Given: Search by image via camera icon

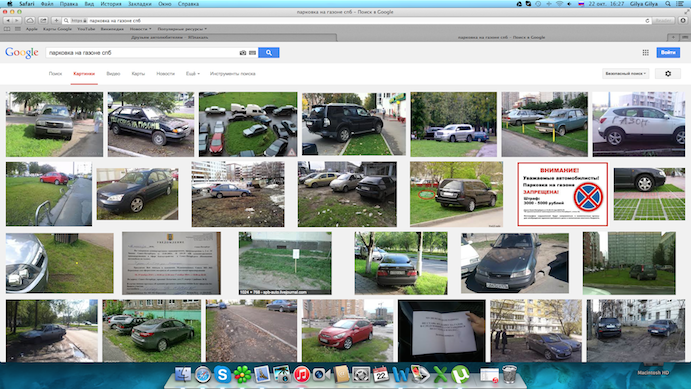Looking at the screenshot, I should pyautogui.click(x=243, y=53).
